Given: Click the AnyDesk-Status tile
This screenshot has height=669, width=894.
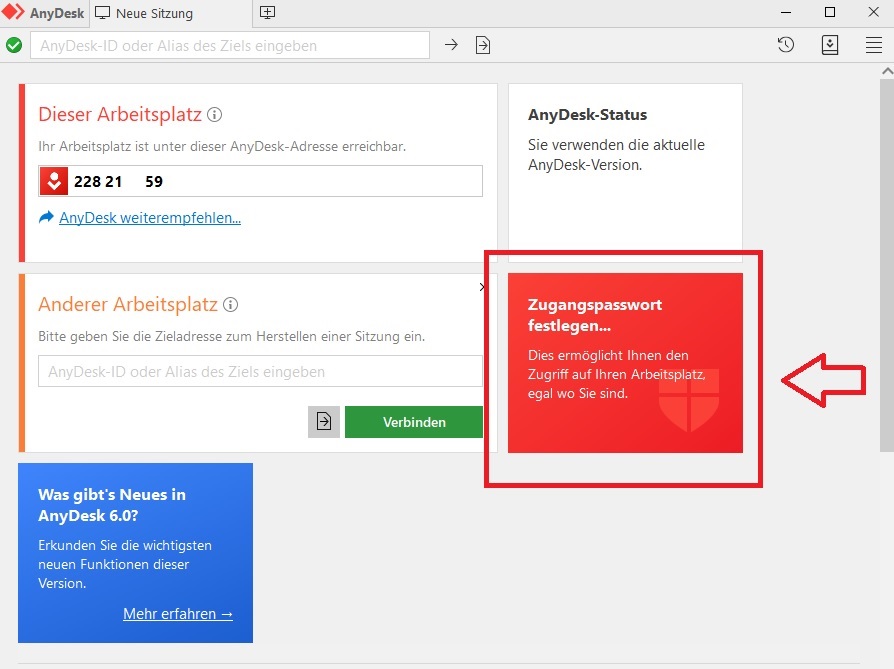Looking at the screenshot, I should [625, 173].
